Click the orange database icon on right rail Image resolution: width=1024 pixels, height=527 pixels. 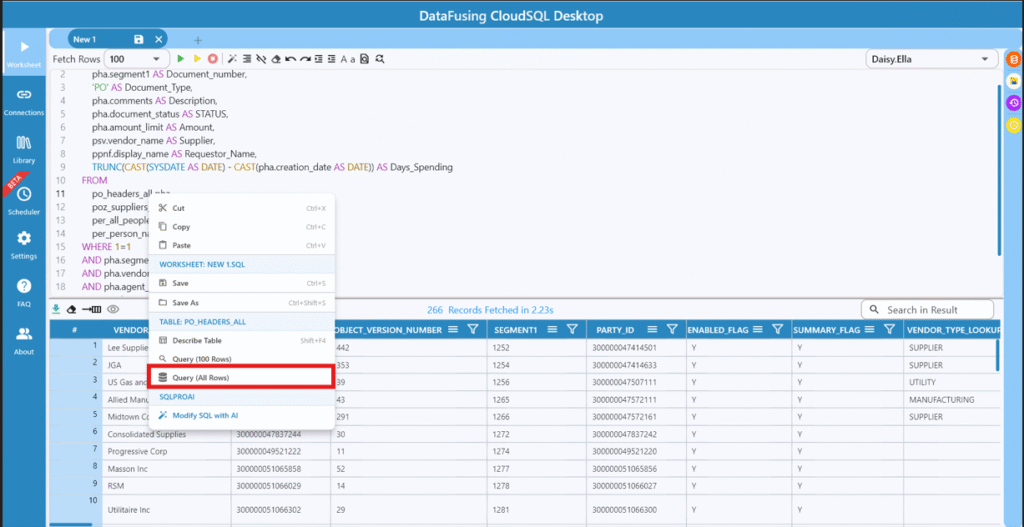[1014, 59]
